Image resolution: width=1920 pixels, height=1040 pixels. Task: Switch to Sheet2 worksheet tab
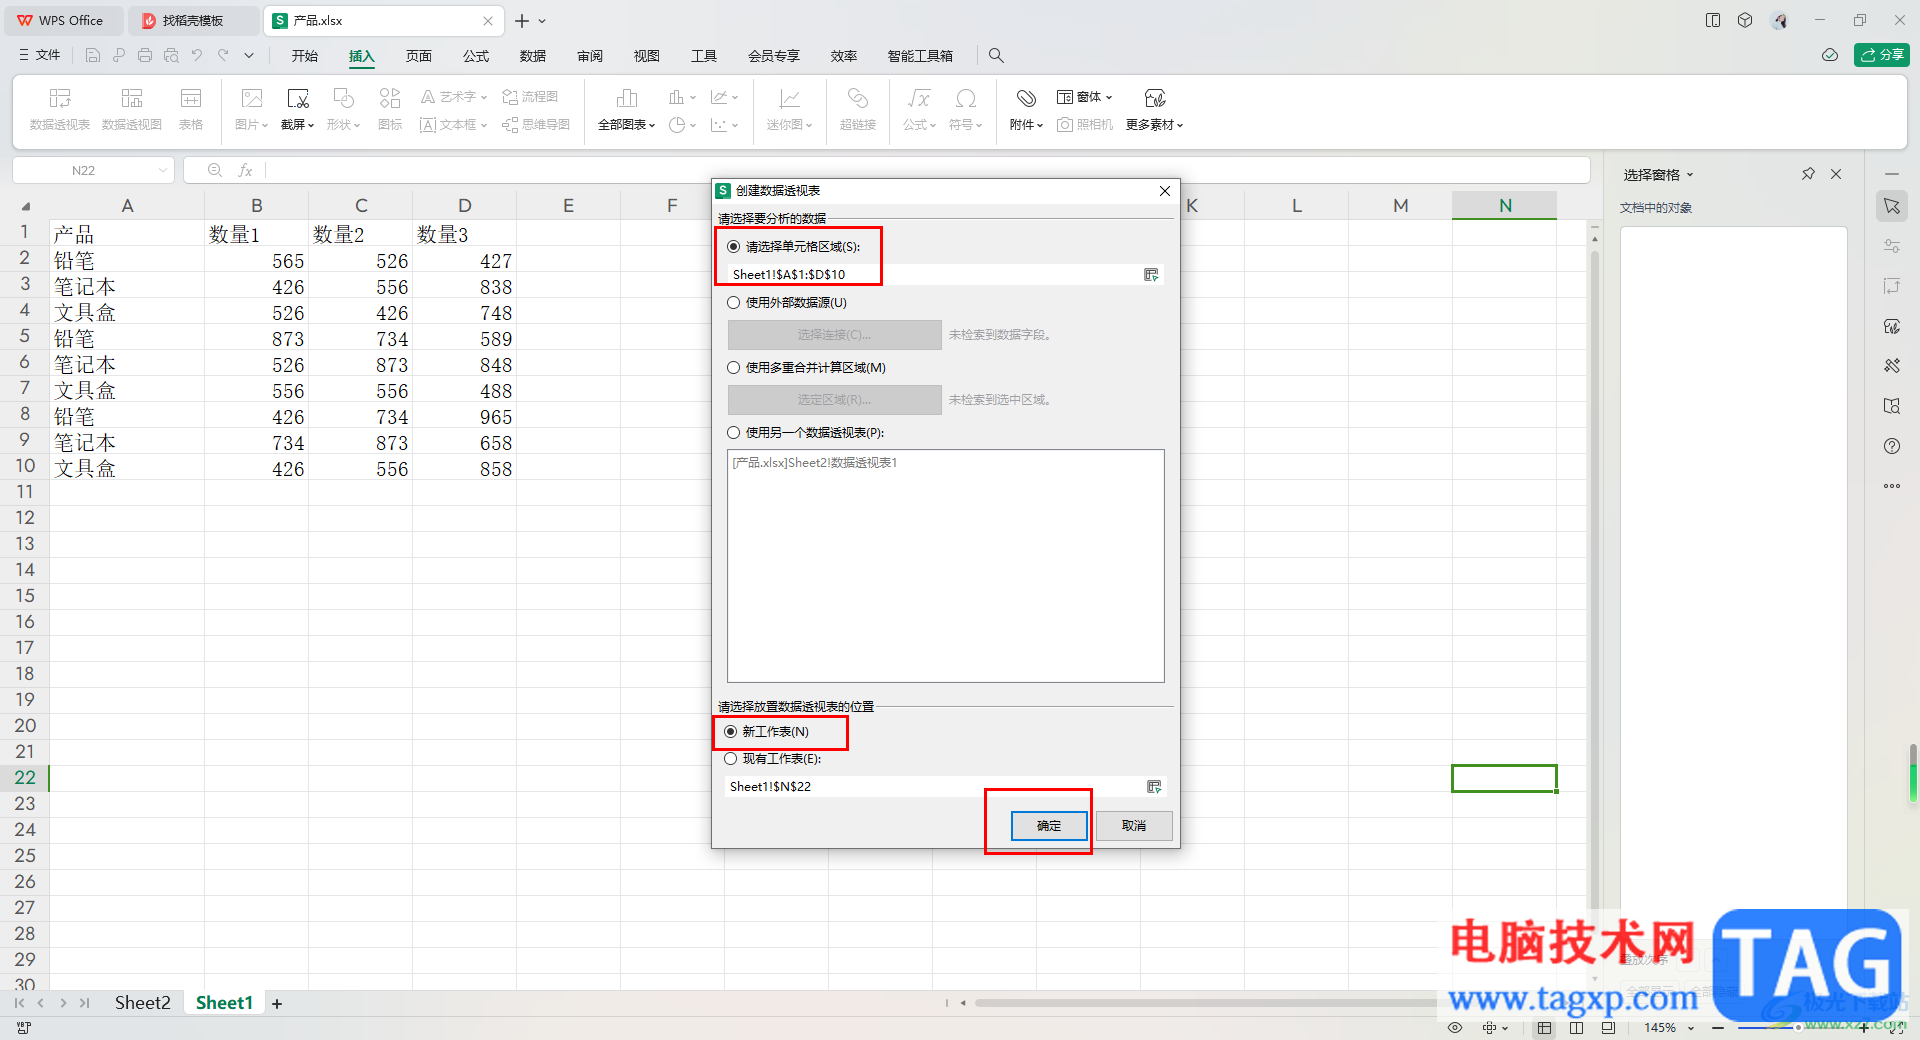click(x=142, y=1003)
